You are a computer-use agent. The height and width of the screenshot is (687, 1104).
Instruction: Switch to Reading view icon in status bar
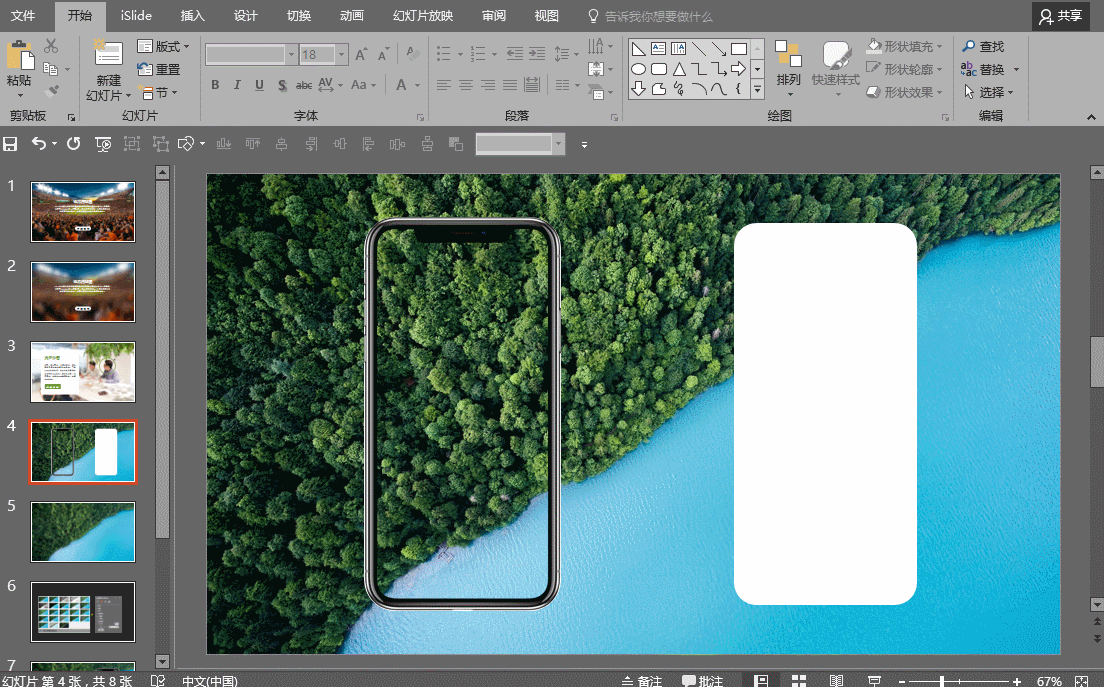[836, 681]
